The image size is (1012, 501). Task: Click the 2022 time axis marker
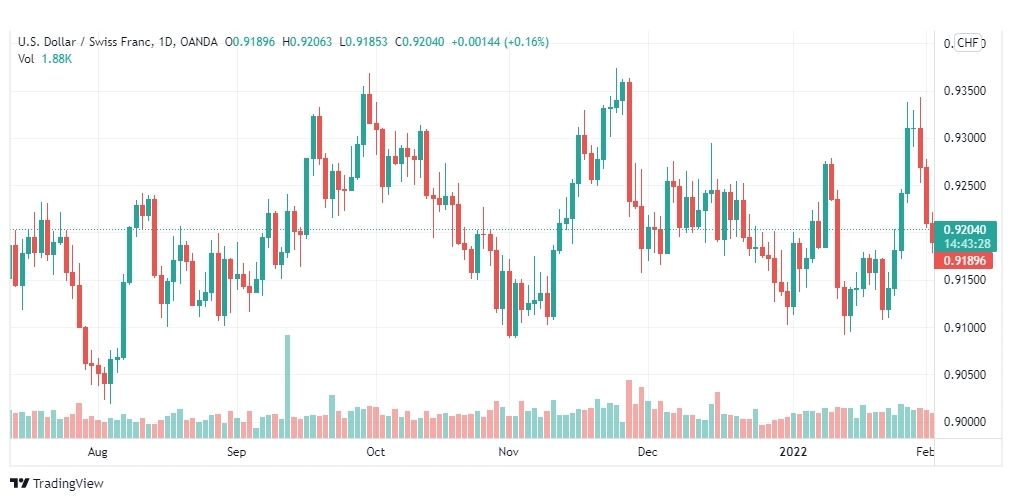point(793,452)
